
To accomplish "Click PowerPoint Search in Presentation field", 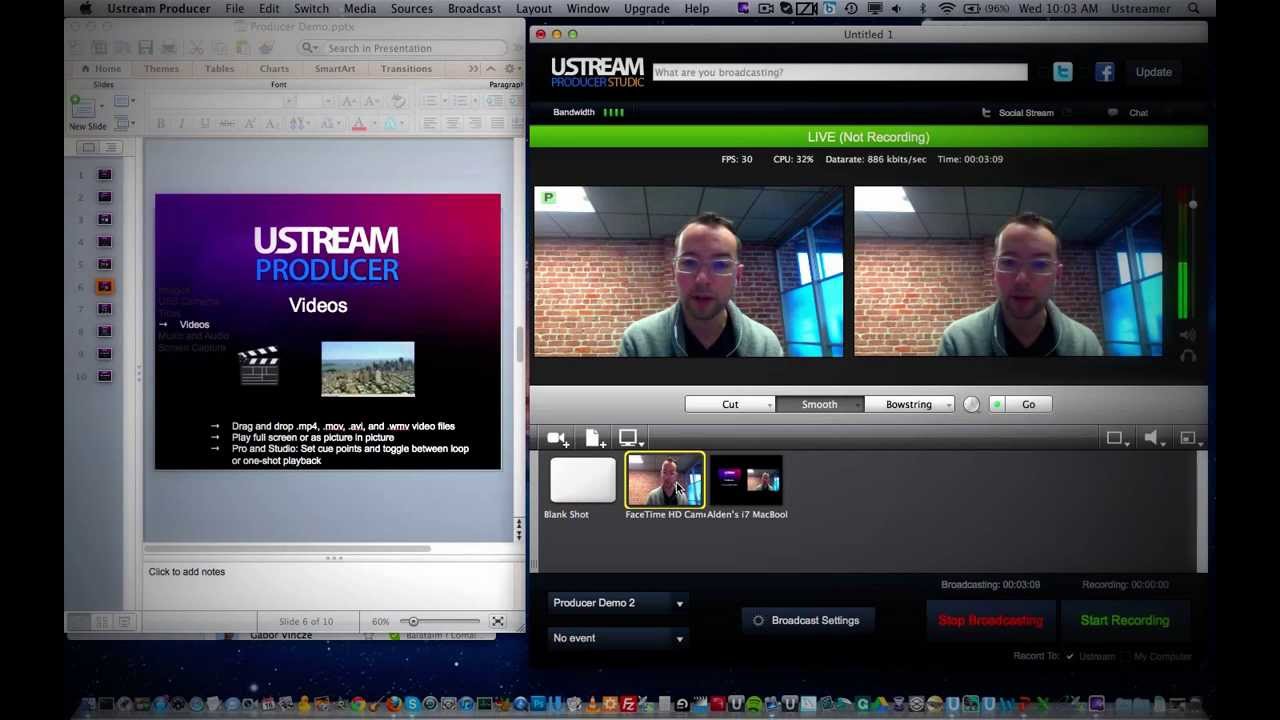I will click(404, 48).
